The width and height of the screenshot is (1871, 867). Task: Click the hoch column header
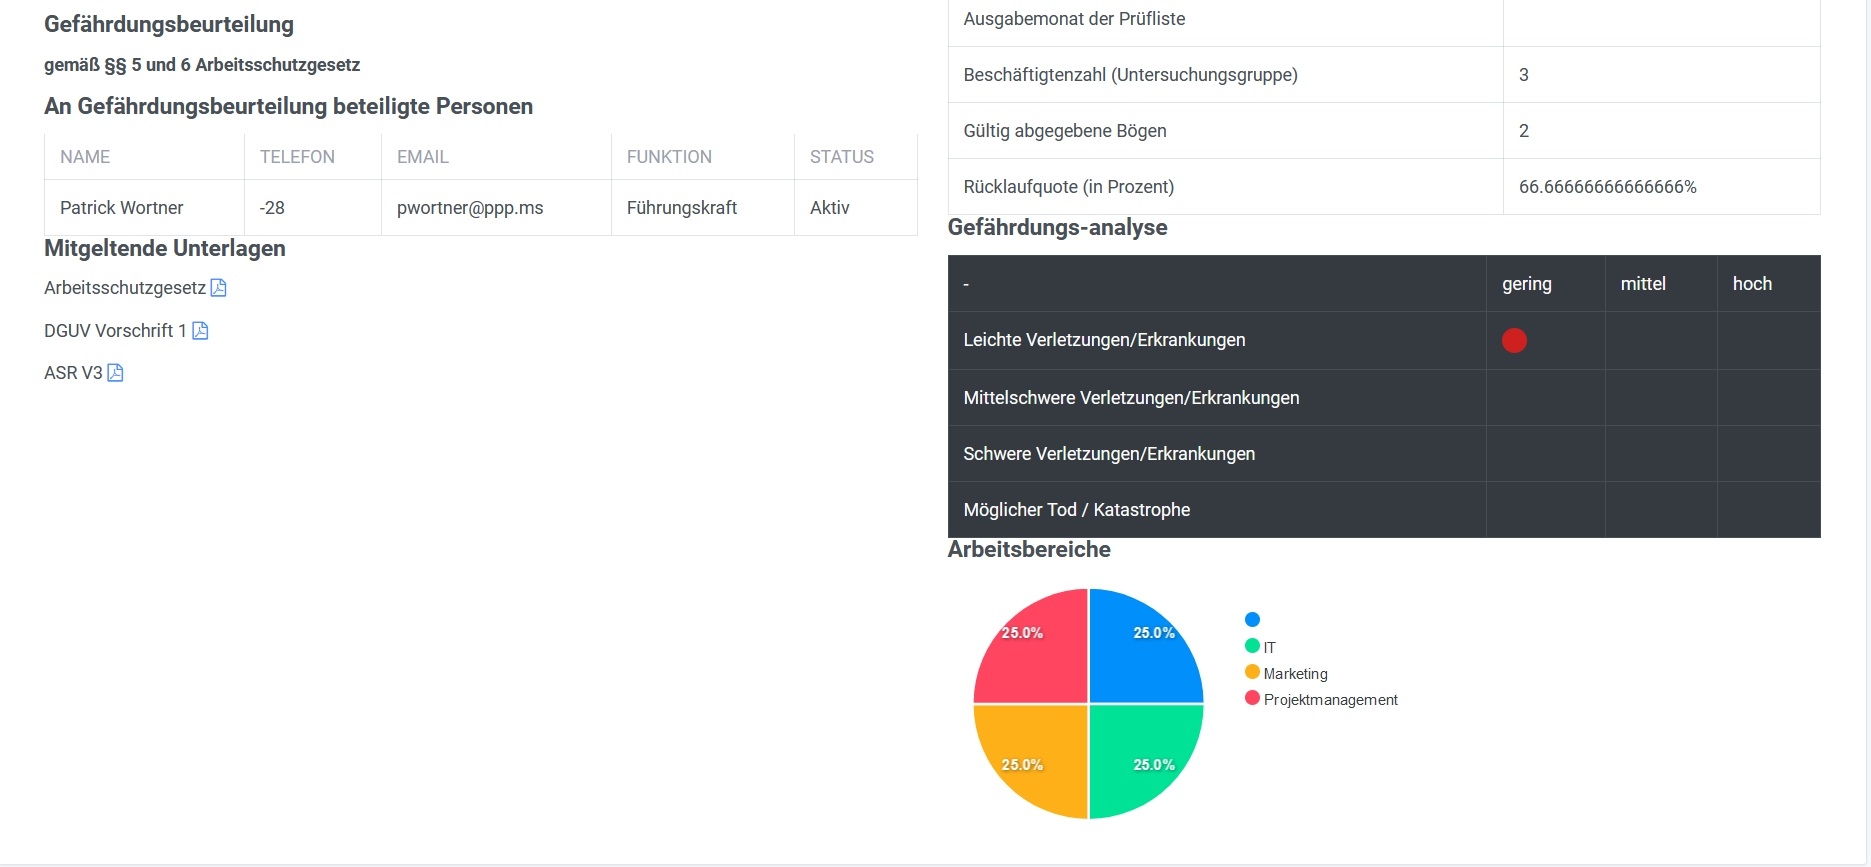coord(1752,284)
